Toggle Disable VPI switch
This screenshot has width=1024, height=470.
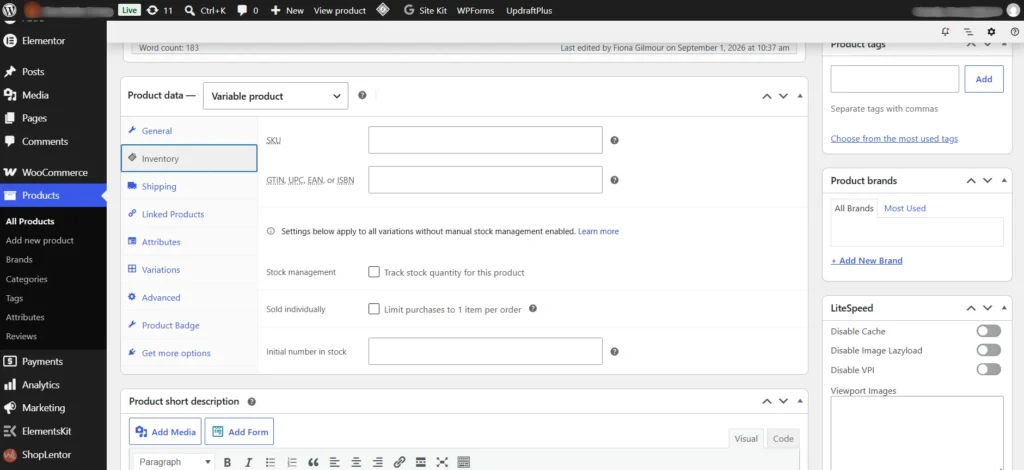[988, 369]
